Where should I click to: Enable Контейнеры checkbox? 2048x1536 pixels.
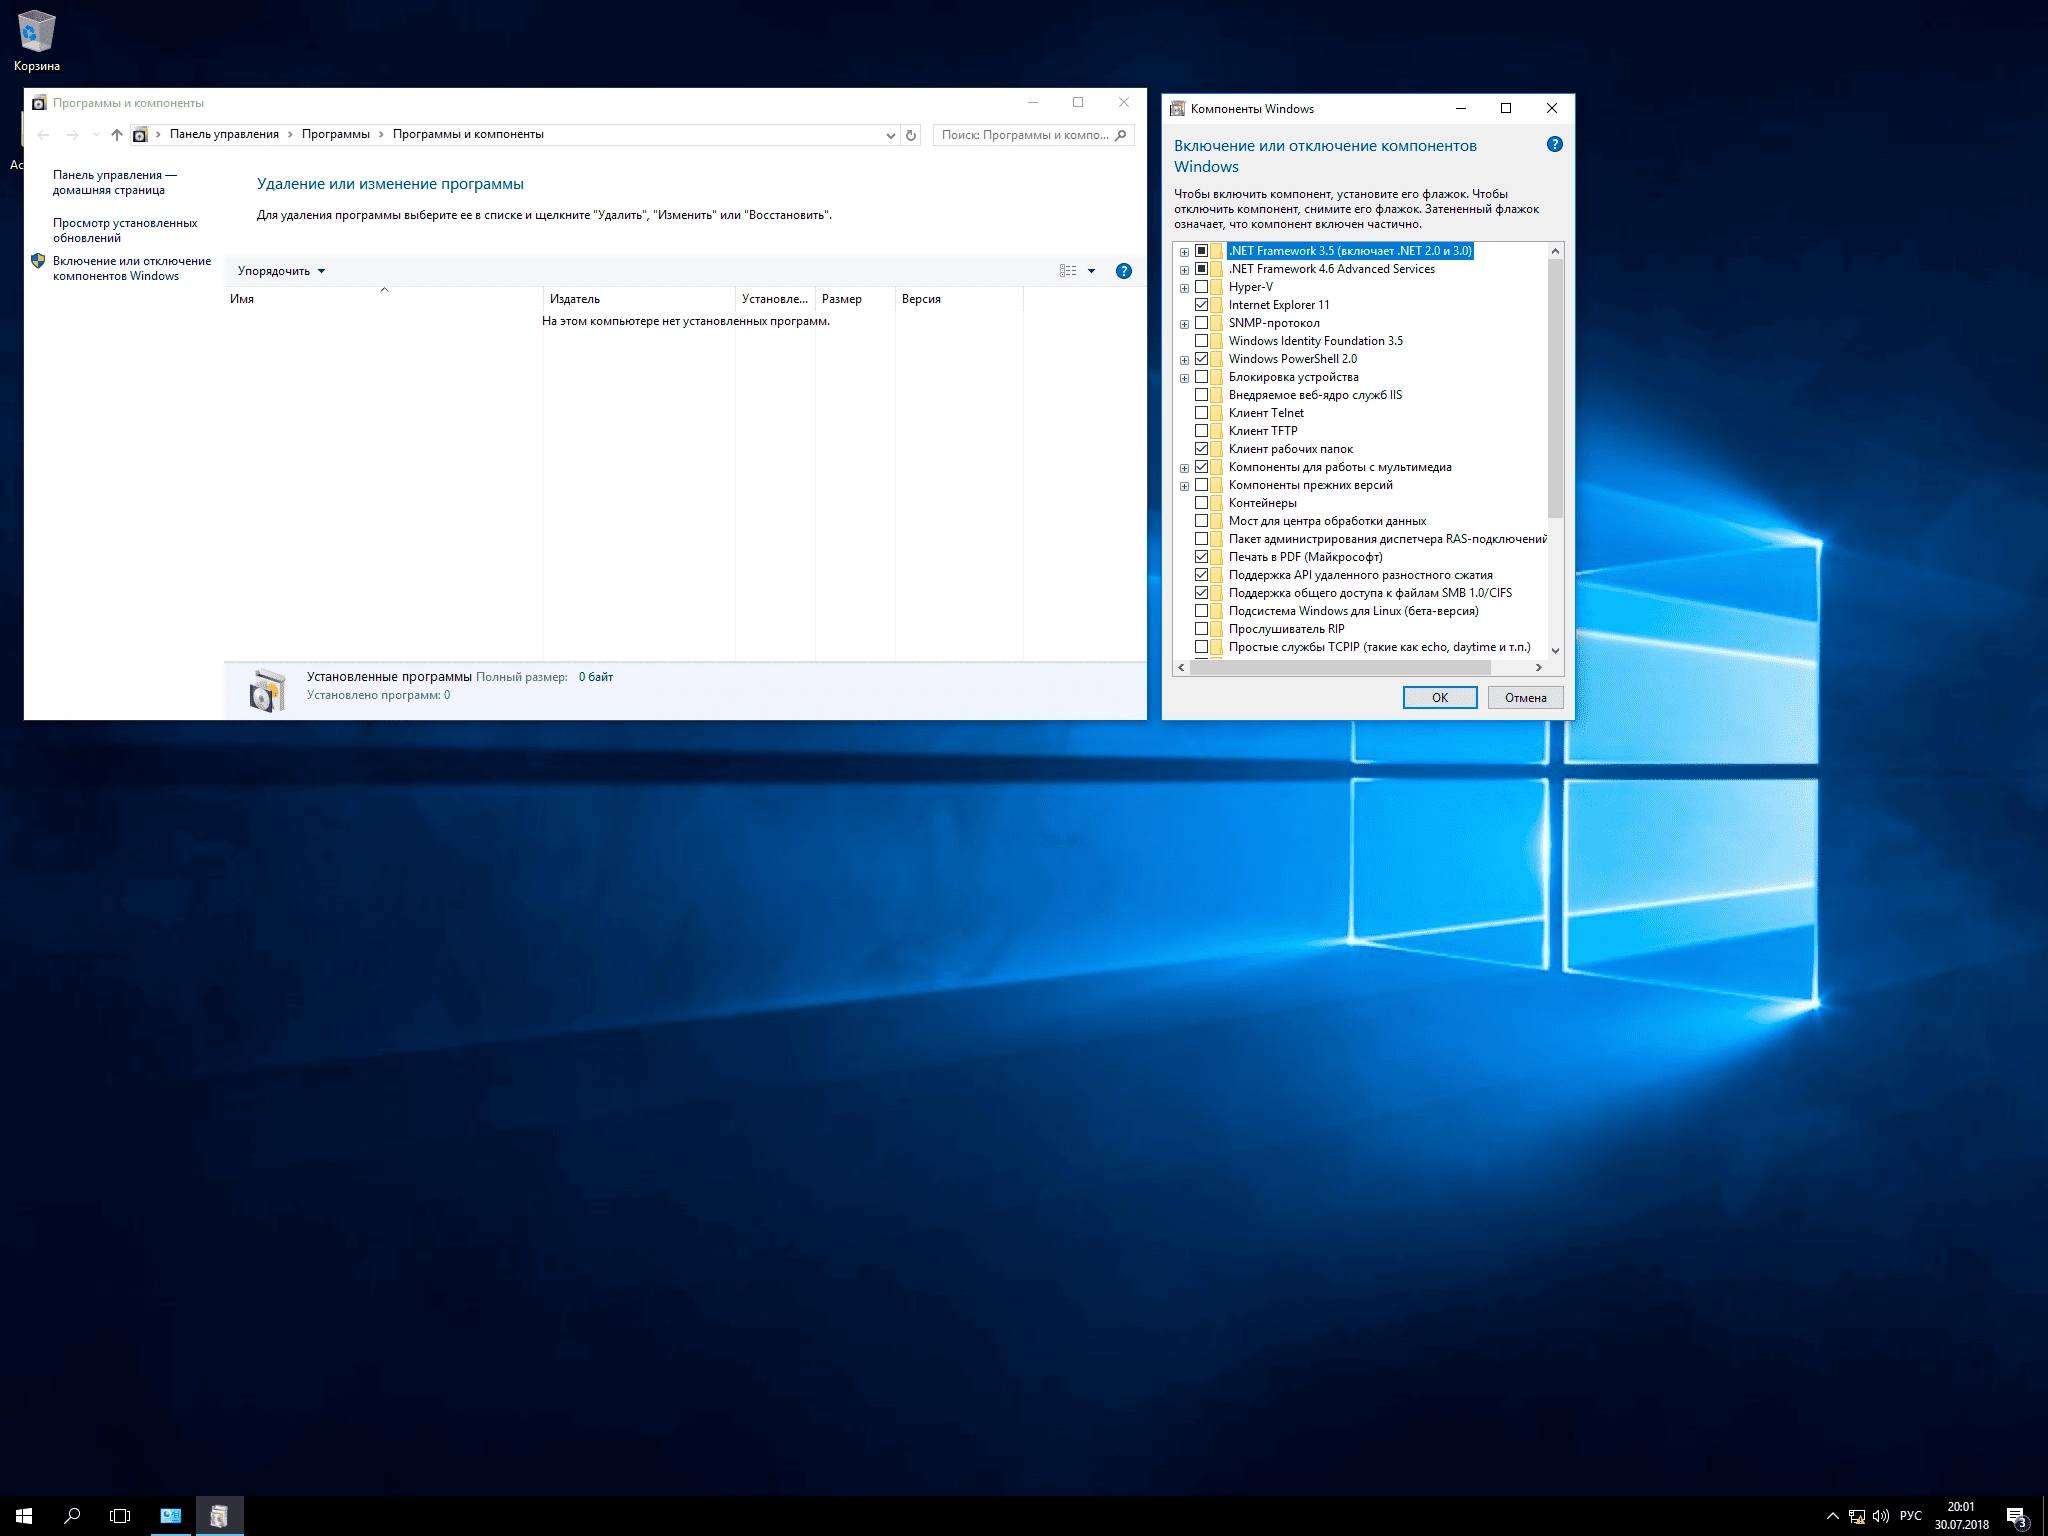1201,503
